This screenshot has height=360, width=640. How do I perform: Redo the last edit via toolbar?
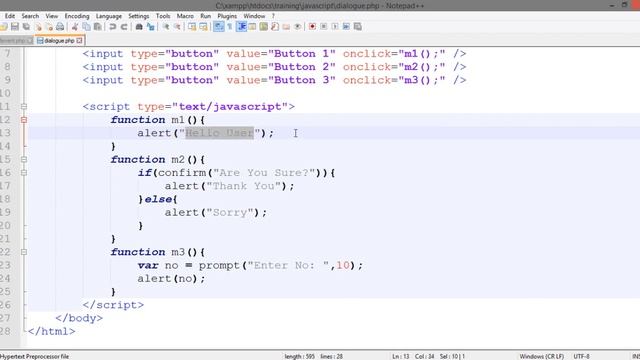click(x=124, y=27)
